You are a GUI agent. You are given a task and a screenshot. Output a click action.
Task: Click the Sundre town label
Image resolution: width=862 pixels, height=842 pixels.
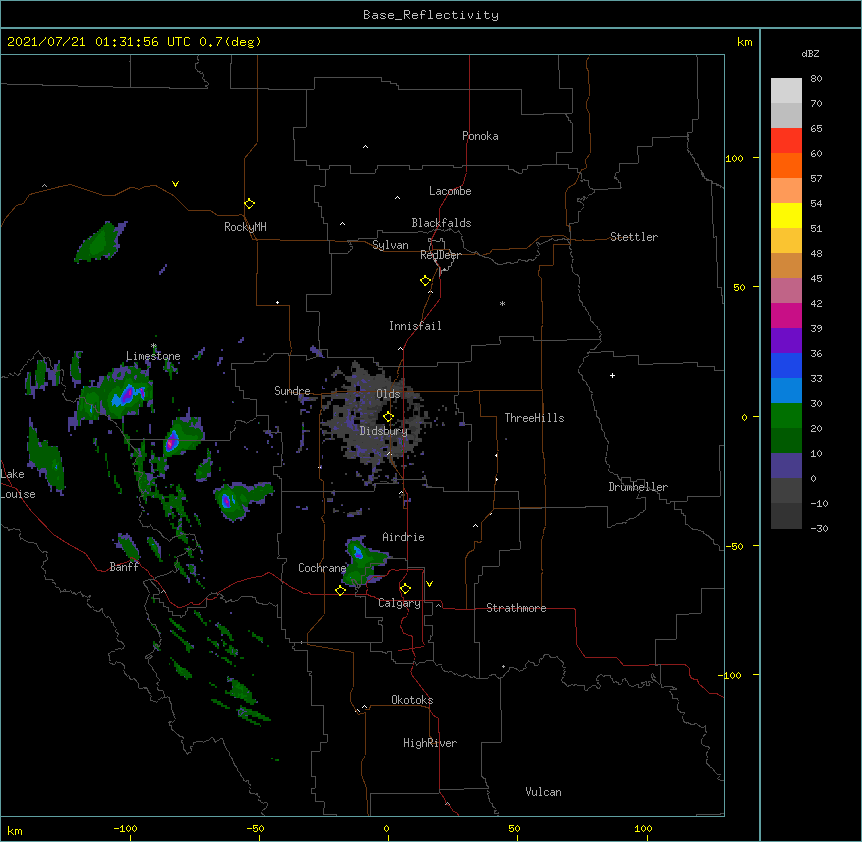pos(292,391)
